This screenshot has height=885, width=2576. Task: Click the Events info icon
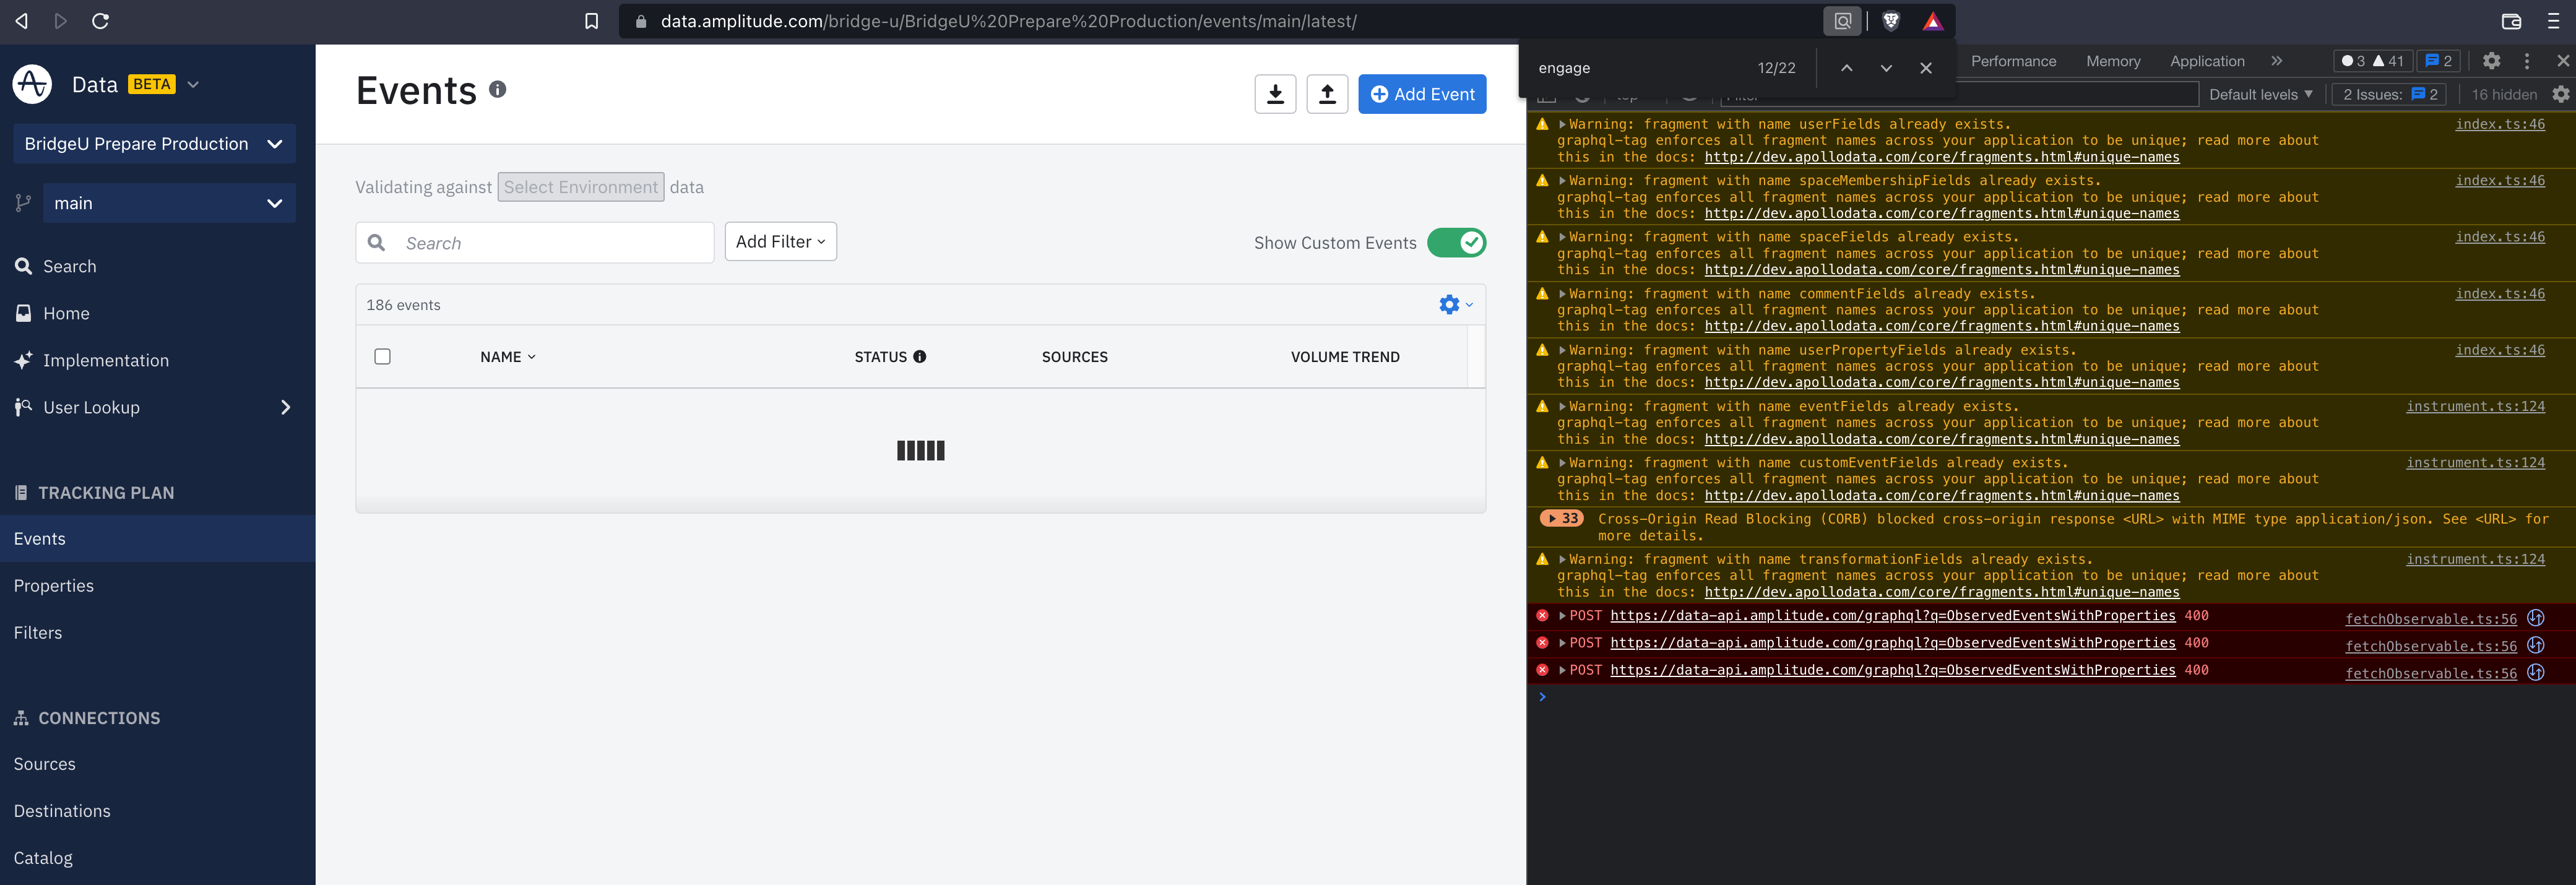[497, 90]
